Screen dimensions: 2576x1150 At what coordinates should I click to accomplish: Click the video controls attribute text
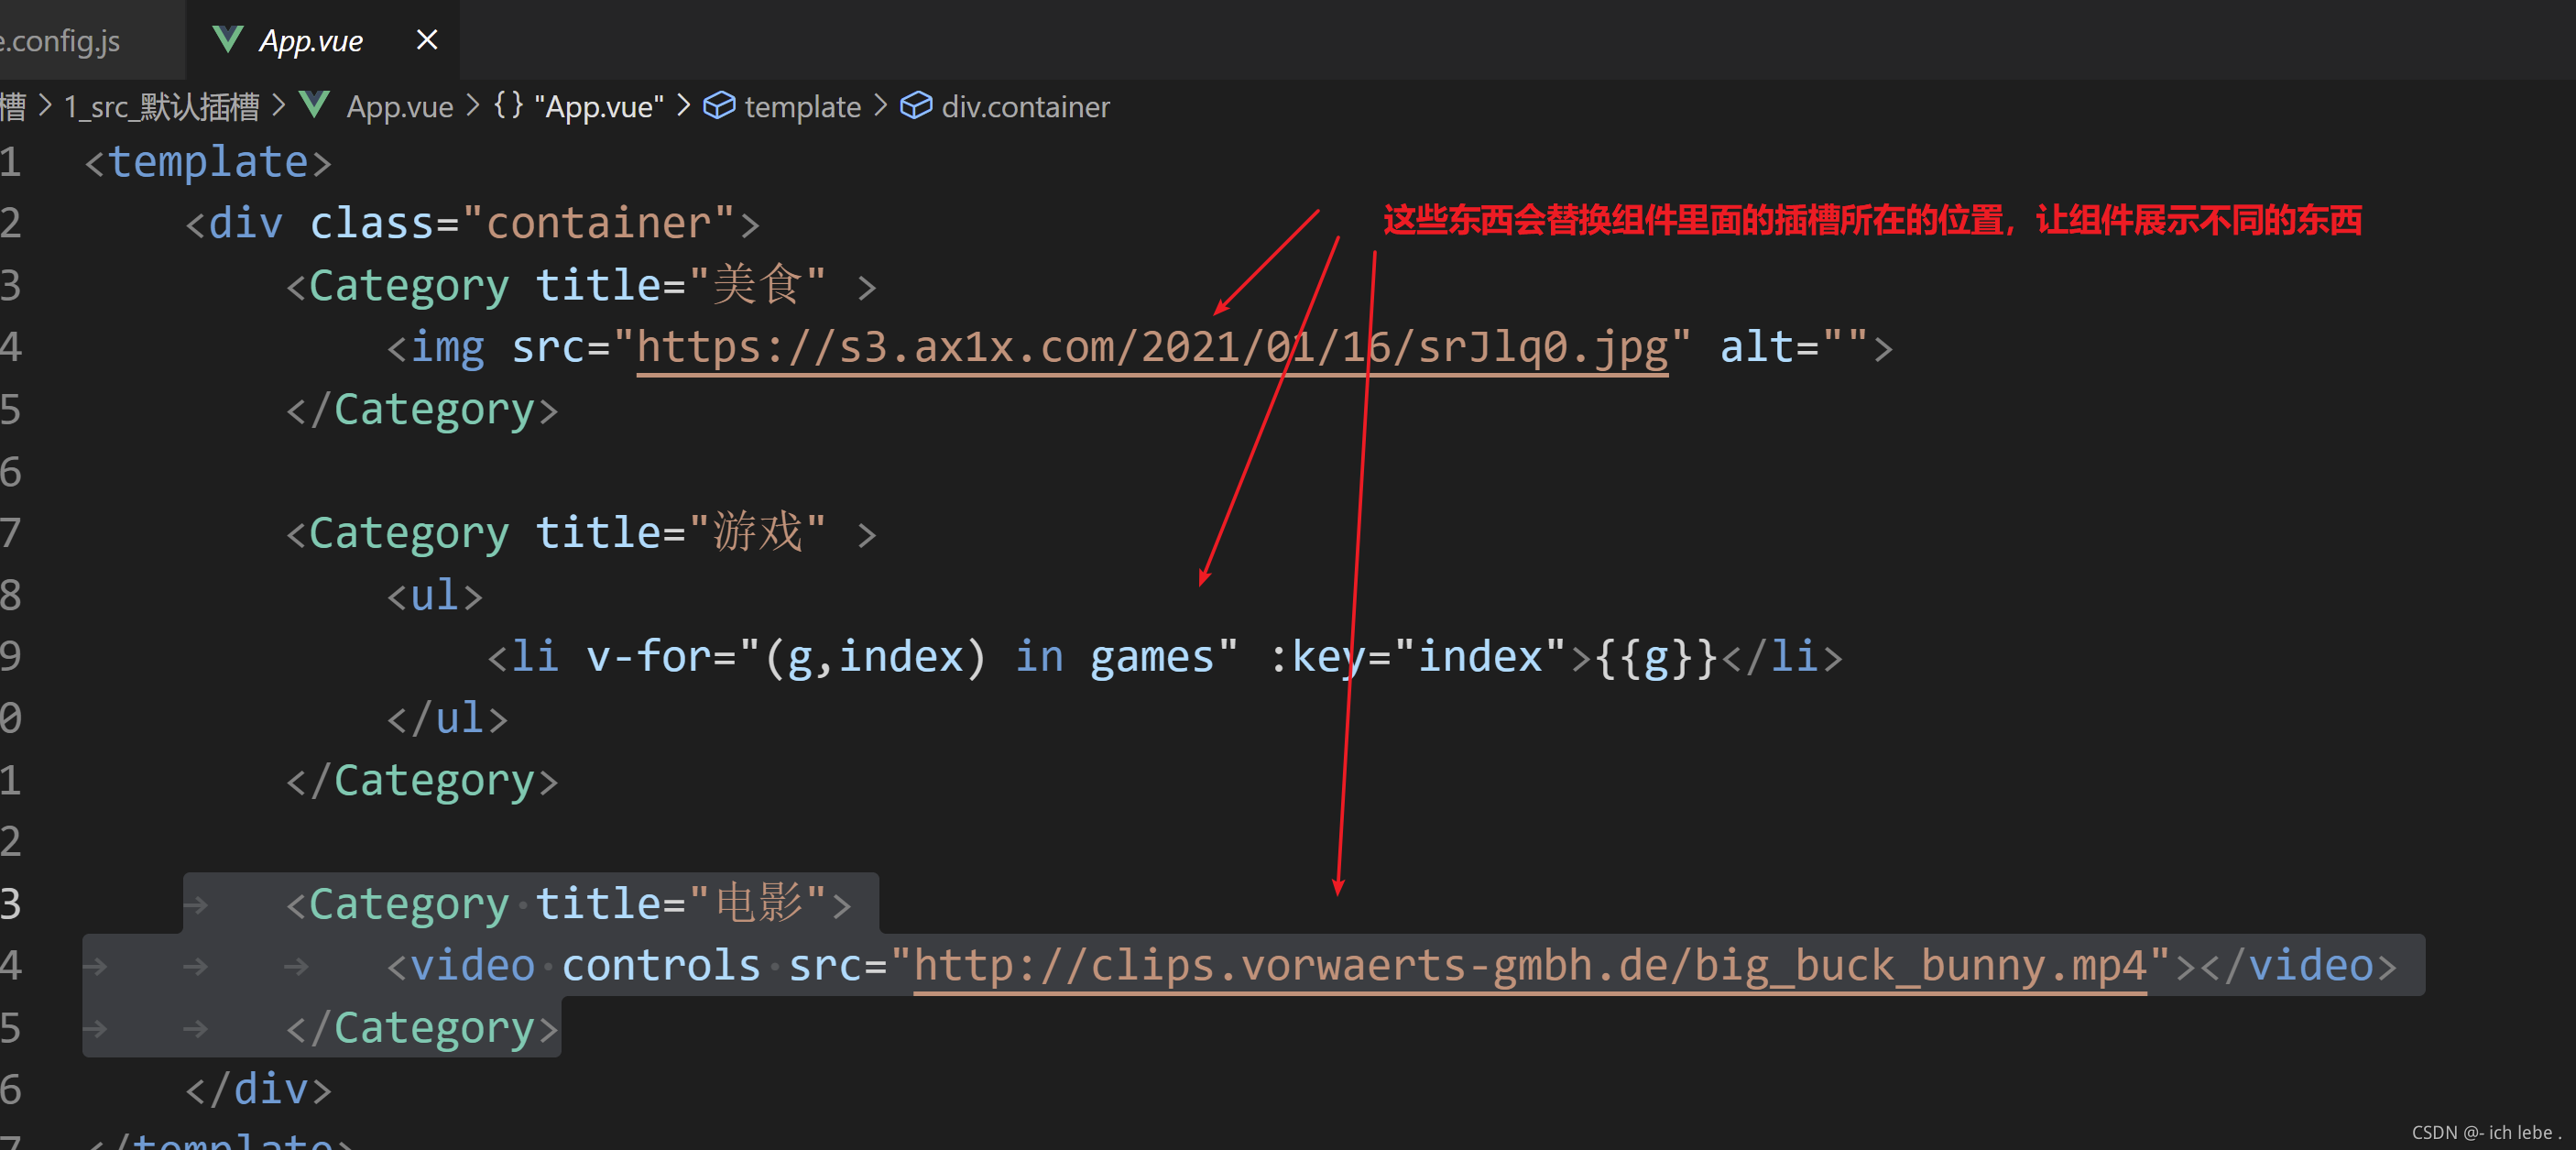coord(661,966)
